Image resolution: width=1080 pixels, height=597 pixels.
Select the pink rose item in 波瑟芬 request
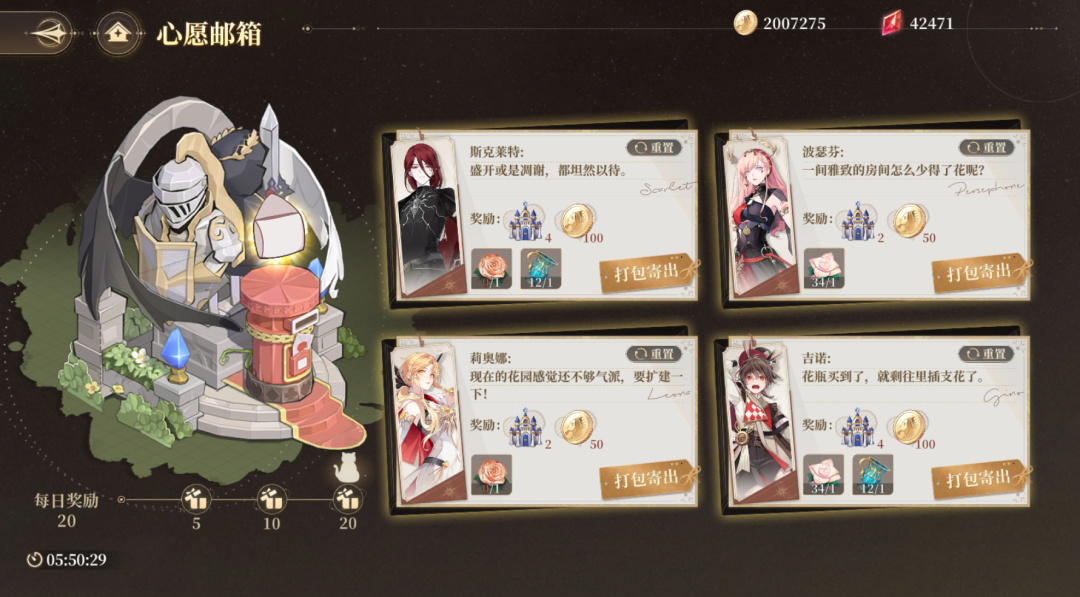[824, 269]
